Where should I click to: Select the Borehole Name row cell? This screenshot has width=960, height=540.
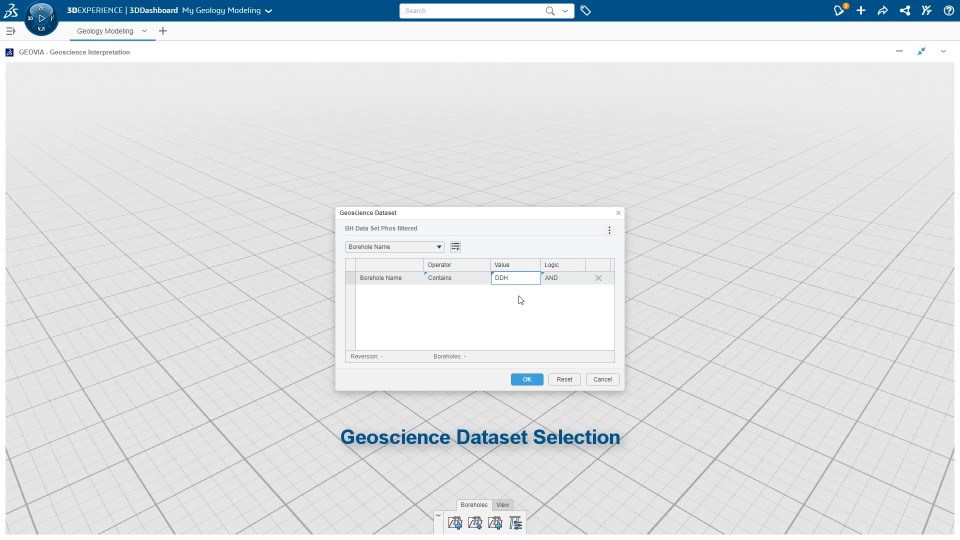tap(389, 278)
